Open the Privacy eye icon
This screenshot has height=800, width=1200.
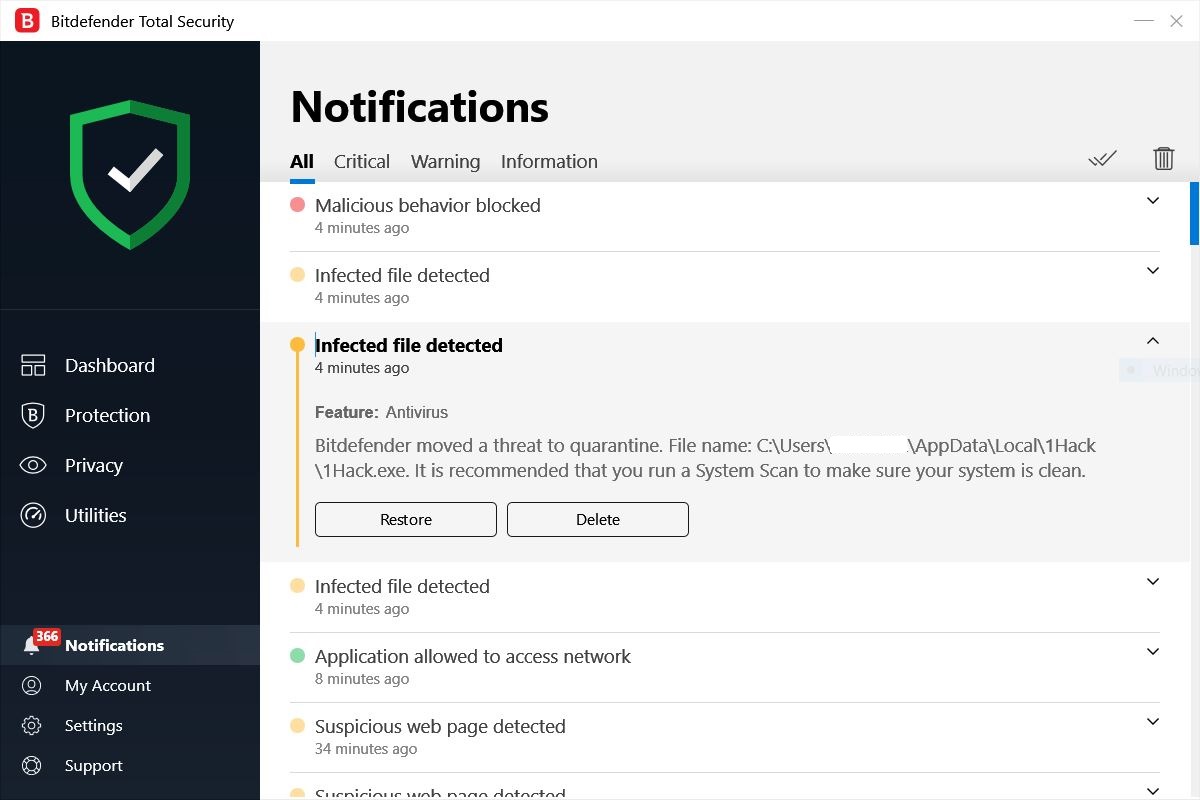coord(33,466)
